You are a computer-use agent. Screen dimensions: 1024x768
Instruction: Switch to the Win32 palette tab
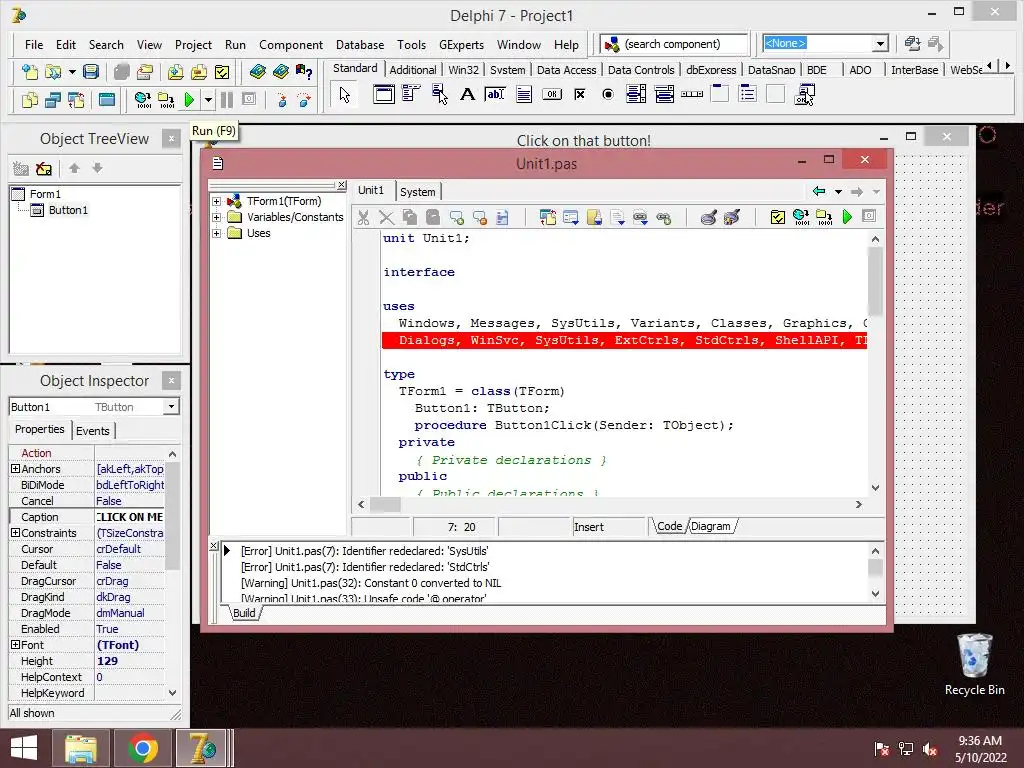point(464,70)
